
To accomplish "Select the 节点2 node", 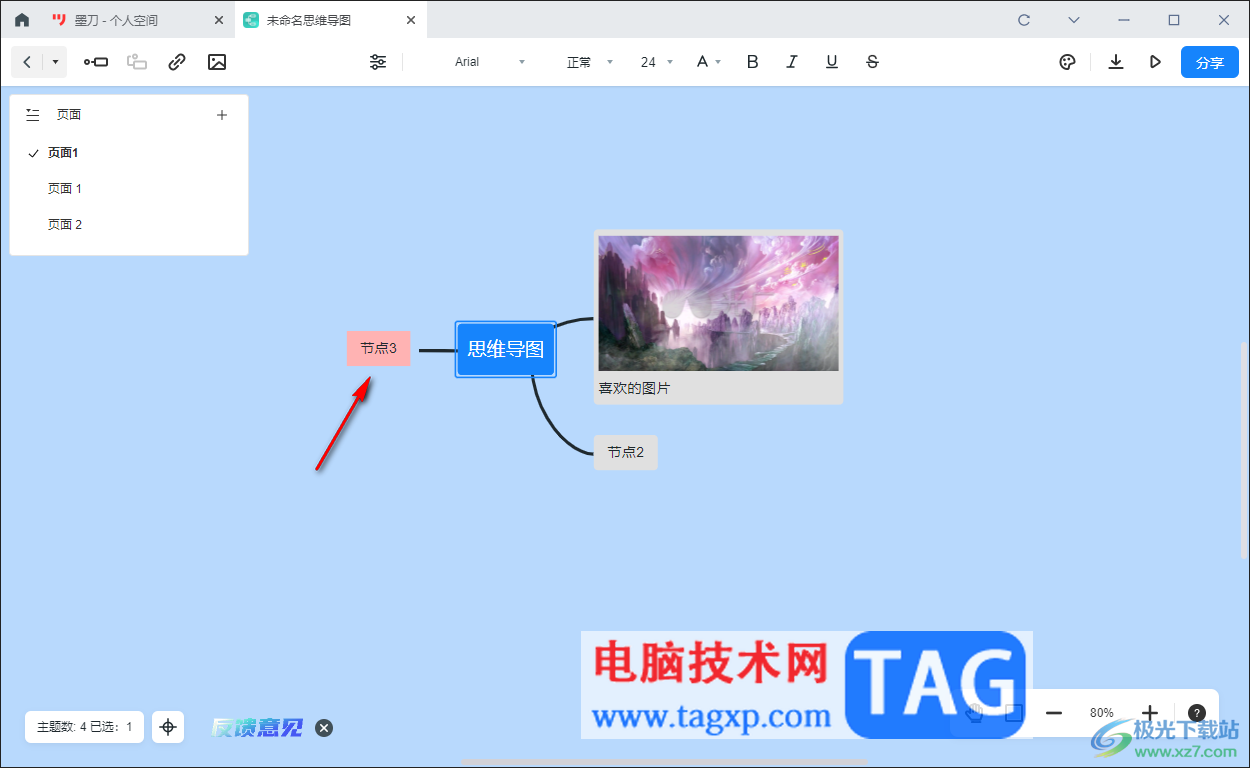I will [x=626, y=452].
